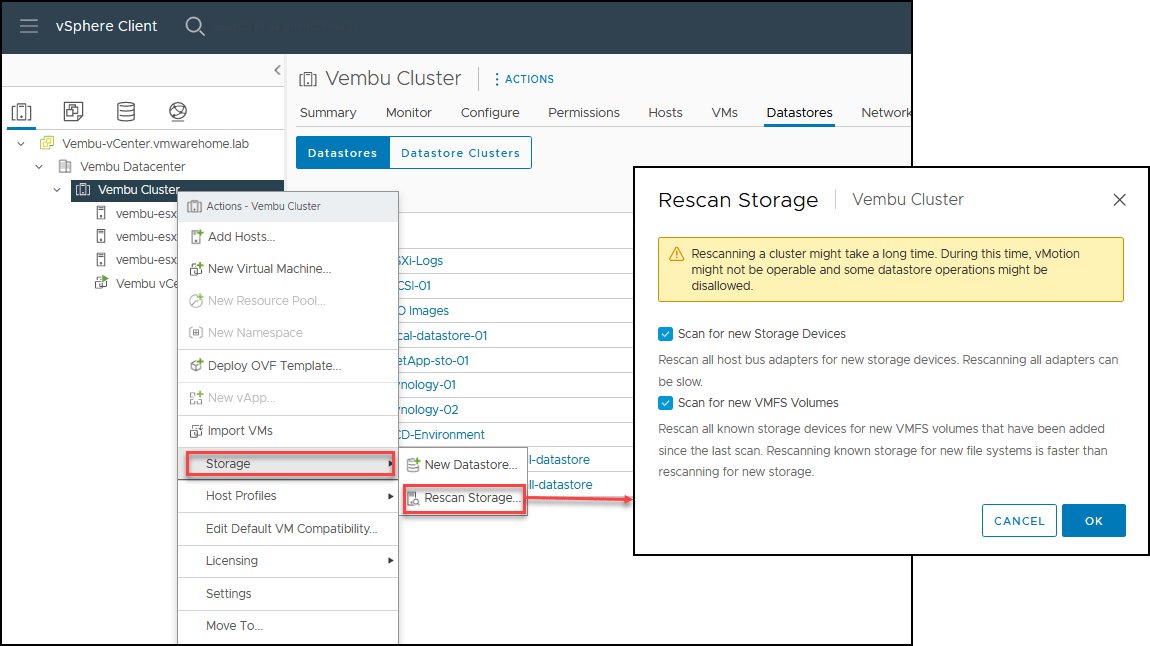Close the Rescan Storage dialog

tap(1119, 200)
